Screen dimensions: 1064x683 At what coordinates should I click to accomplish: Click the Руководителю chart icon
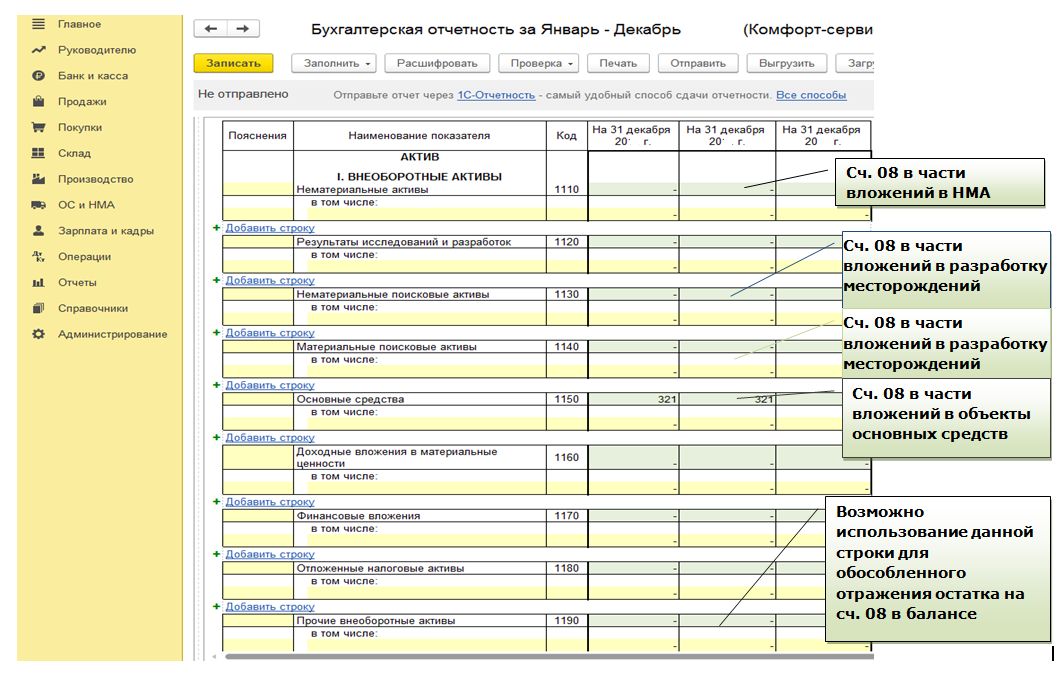(39, 50)
